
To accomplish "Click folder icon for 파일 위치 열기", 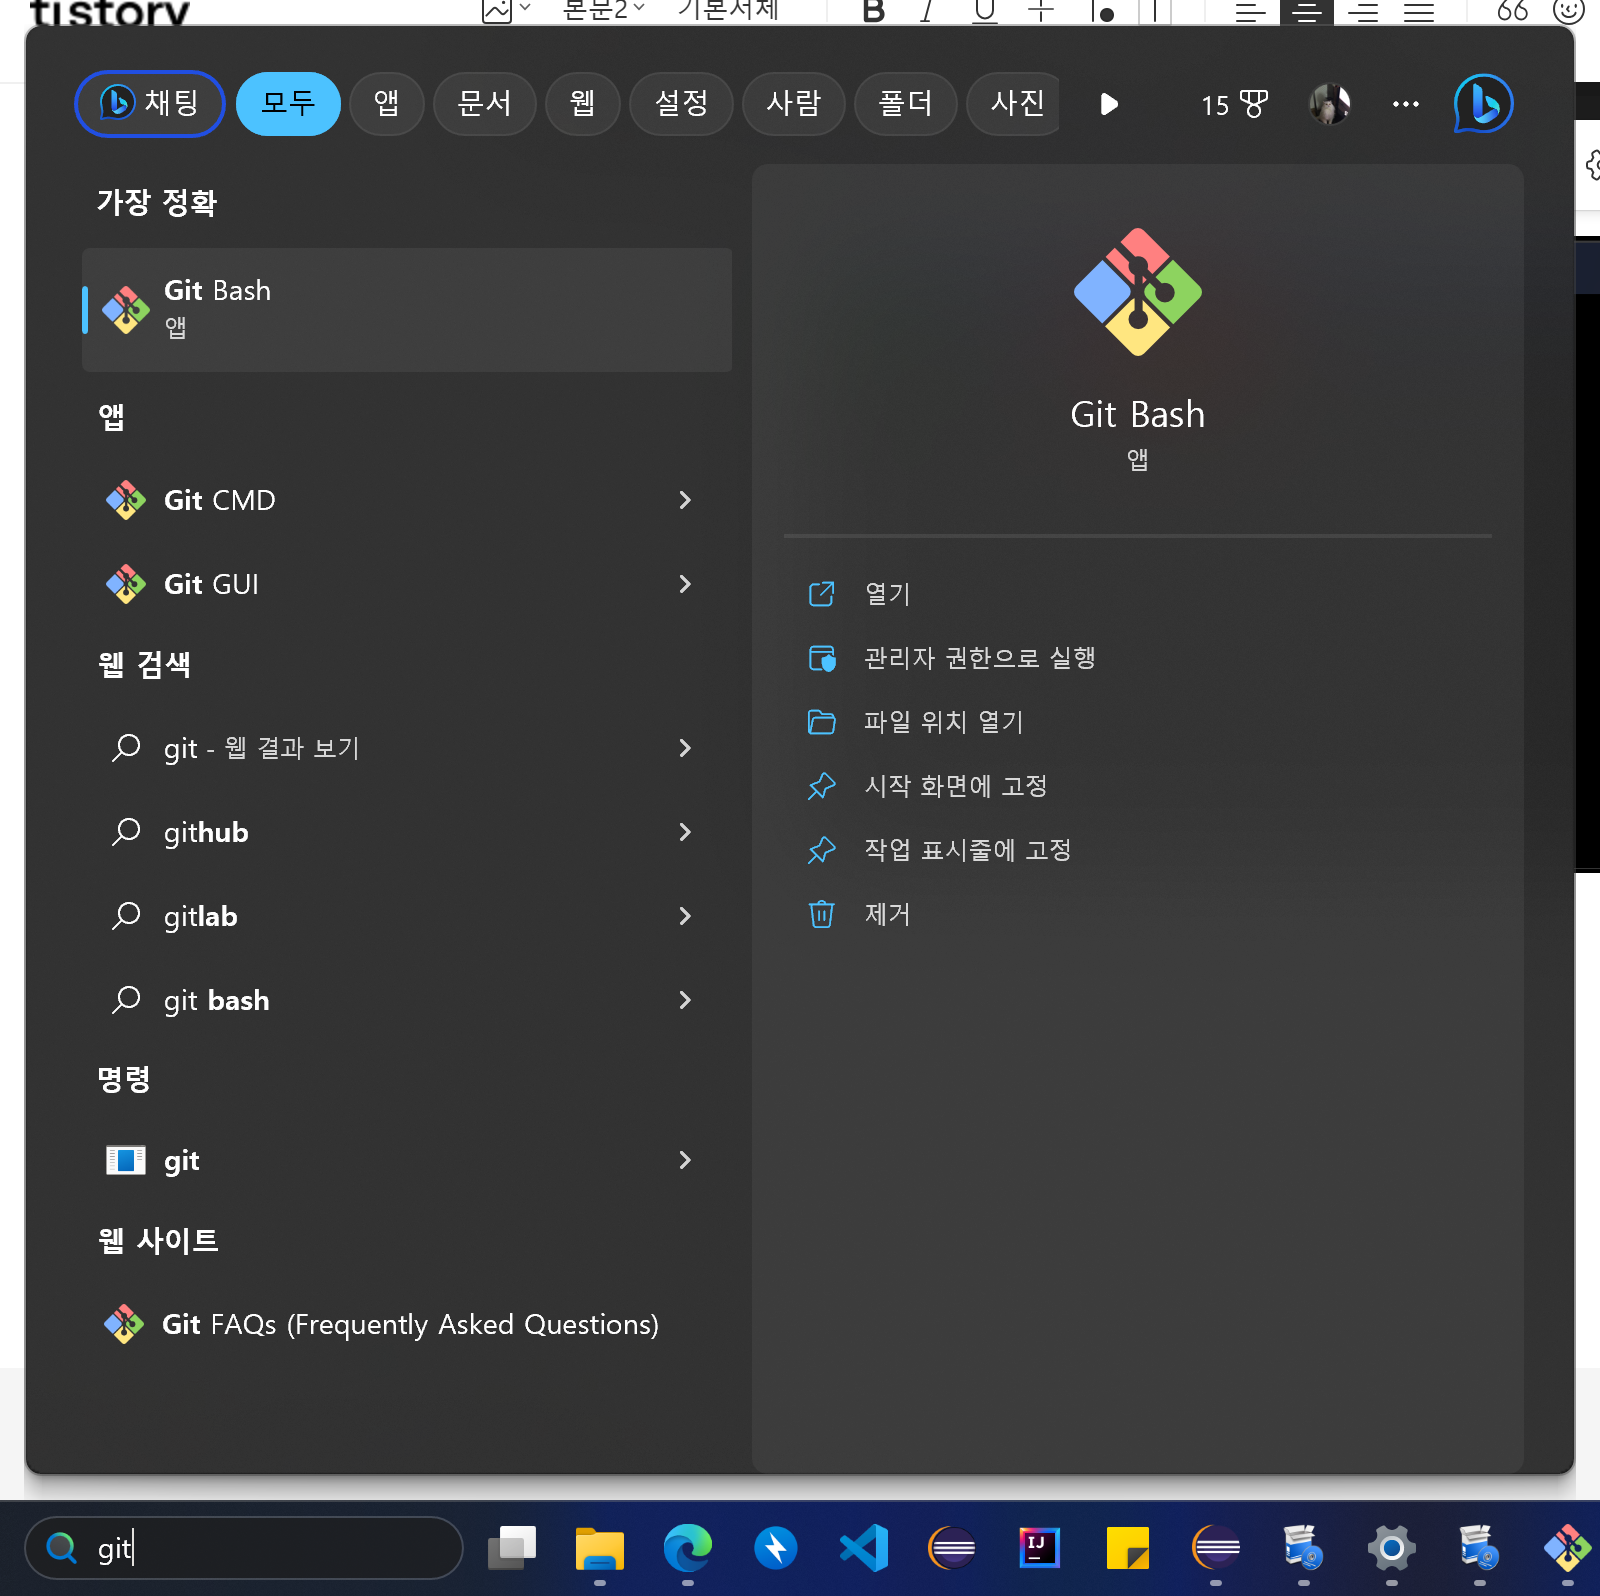I will 821,722.
